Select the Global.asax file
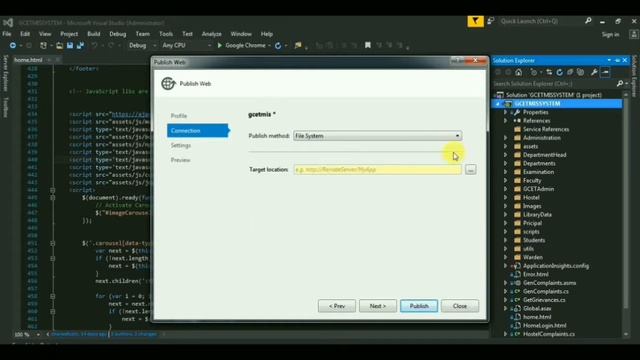640x360 pixels. pos(537,309)
